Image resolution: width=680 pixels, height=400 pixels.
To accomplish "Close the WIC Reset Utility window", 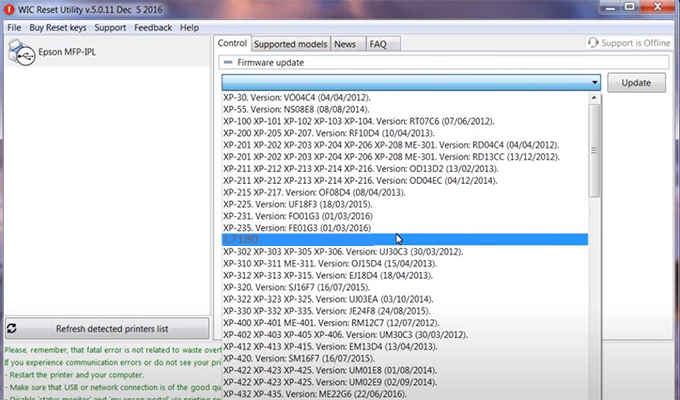I will (657, 7).
